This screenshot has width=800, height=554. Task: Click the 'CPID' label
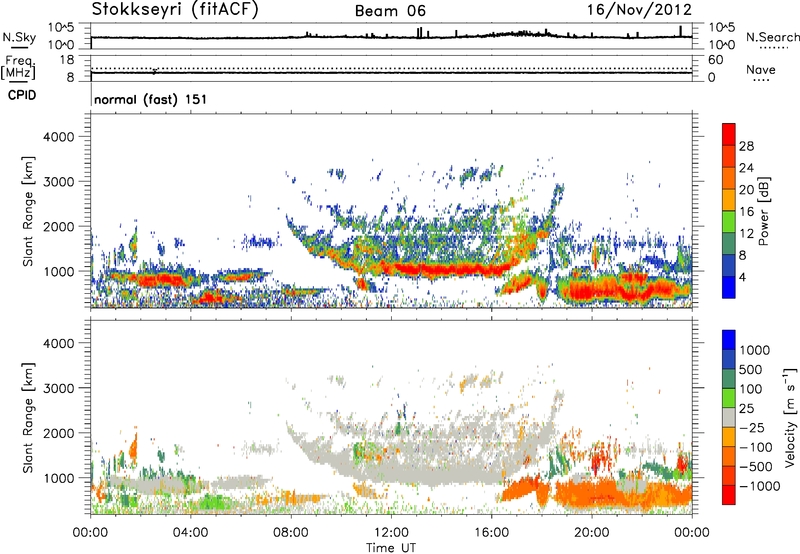coord(22,95)
